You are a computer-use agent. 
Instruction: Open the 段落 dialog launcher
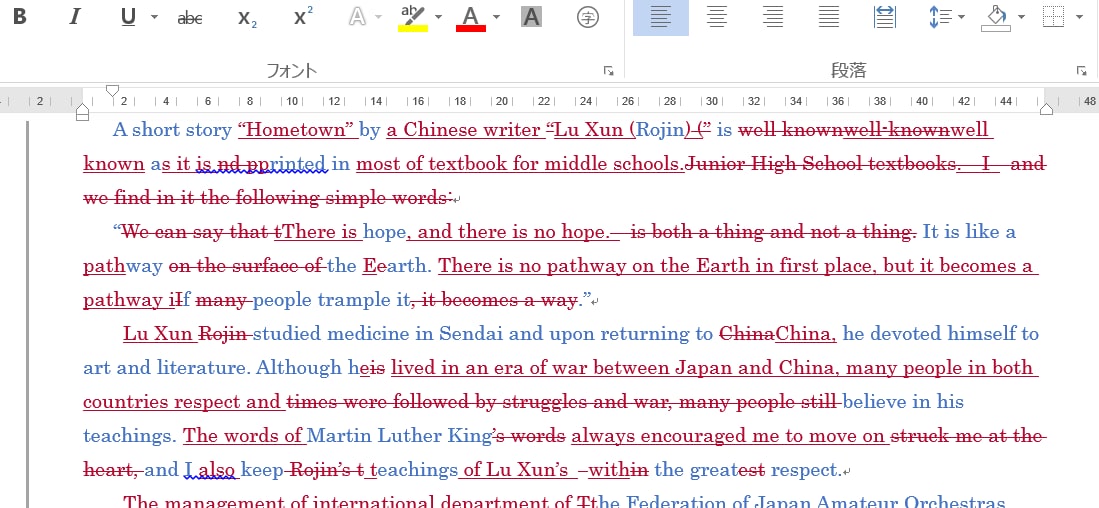coord(1083,71)
